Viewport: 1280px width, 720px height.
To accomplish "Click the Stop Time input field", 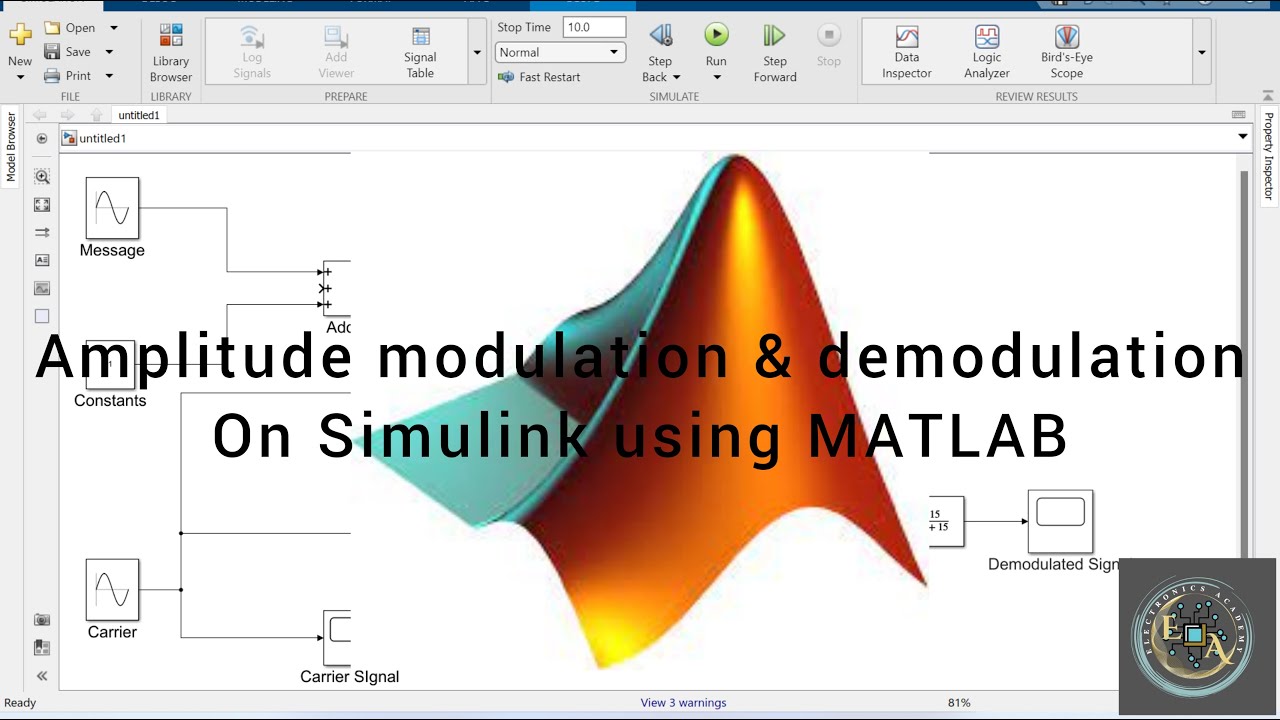I will [594, 27].
